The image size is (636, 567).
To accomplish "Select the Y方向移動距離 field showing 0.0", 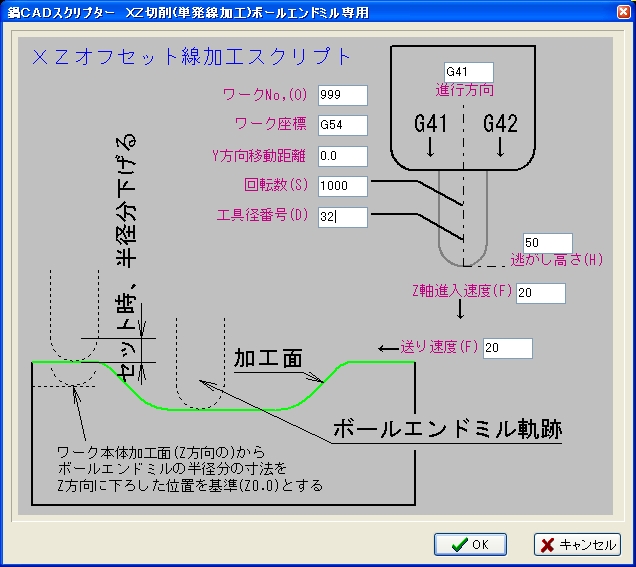I will pyautogui.click(x=343, y=156).
